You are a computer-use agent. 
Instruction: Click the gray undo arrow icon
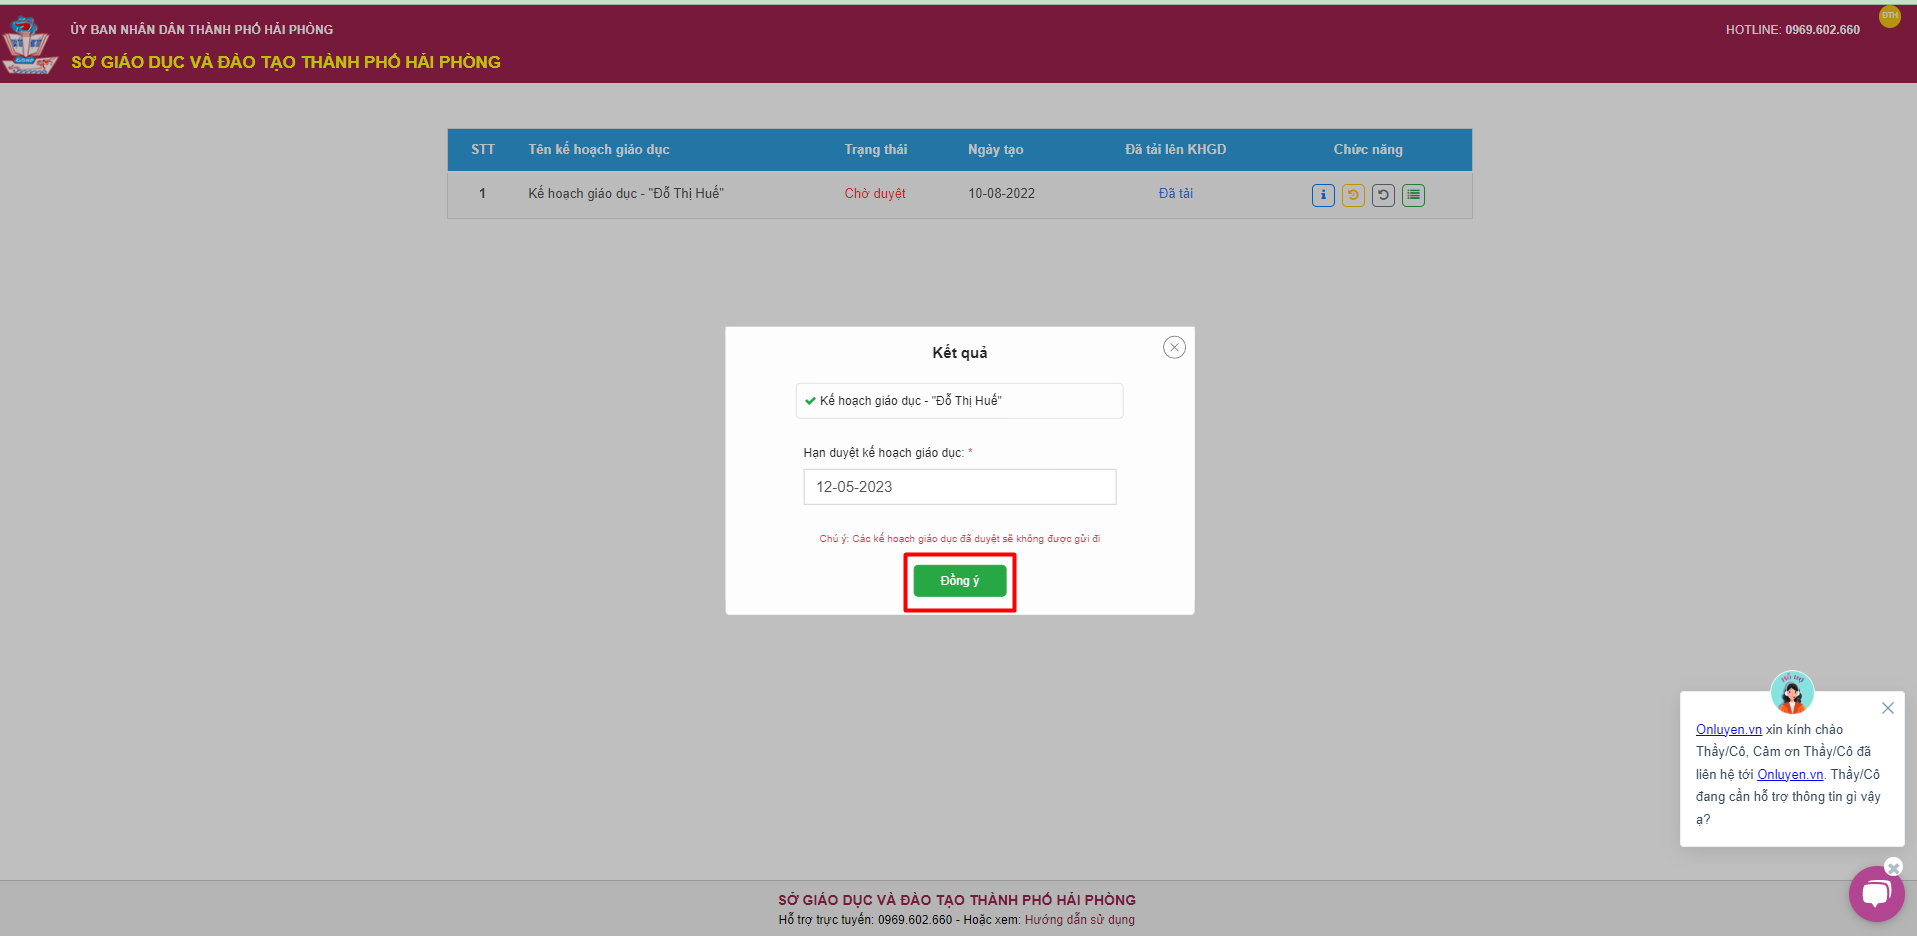(x=1382, y=195)
